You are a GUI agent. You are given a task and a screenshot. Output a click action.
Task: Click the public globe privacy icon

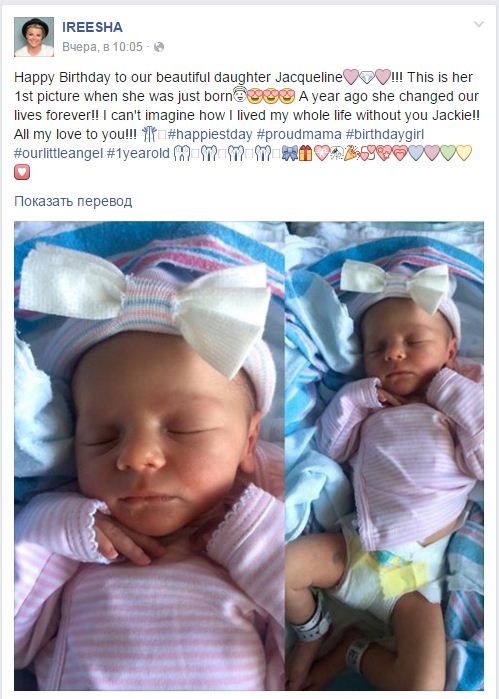pos(159,47)
